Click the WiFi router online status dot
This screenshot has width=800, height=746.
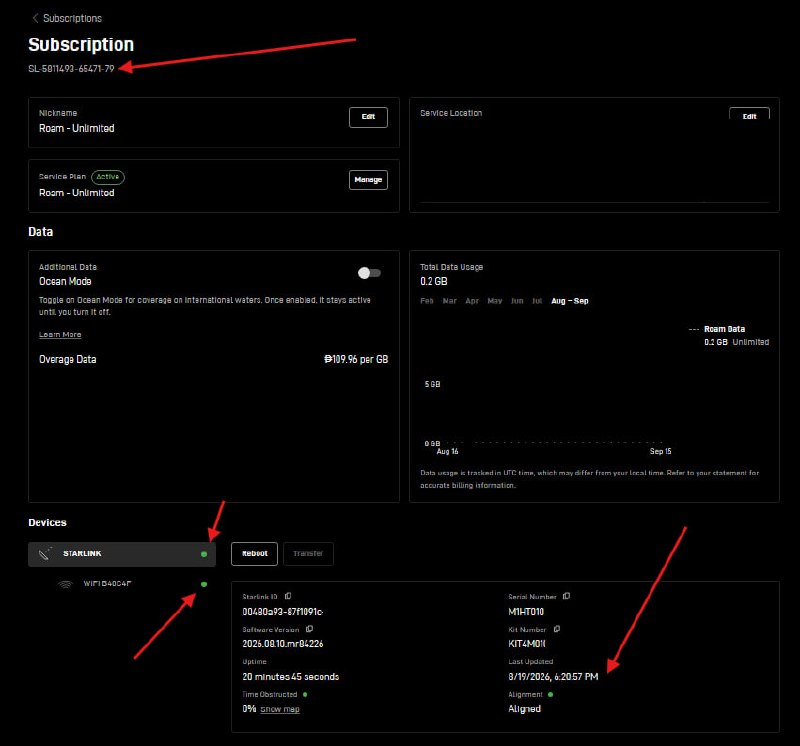click(204, 584)
